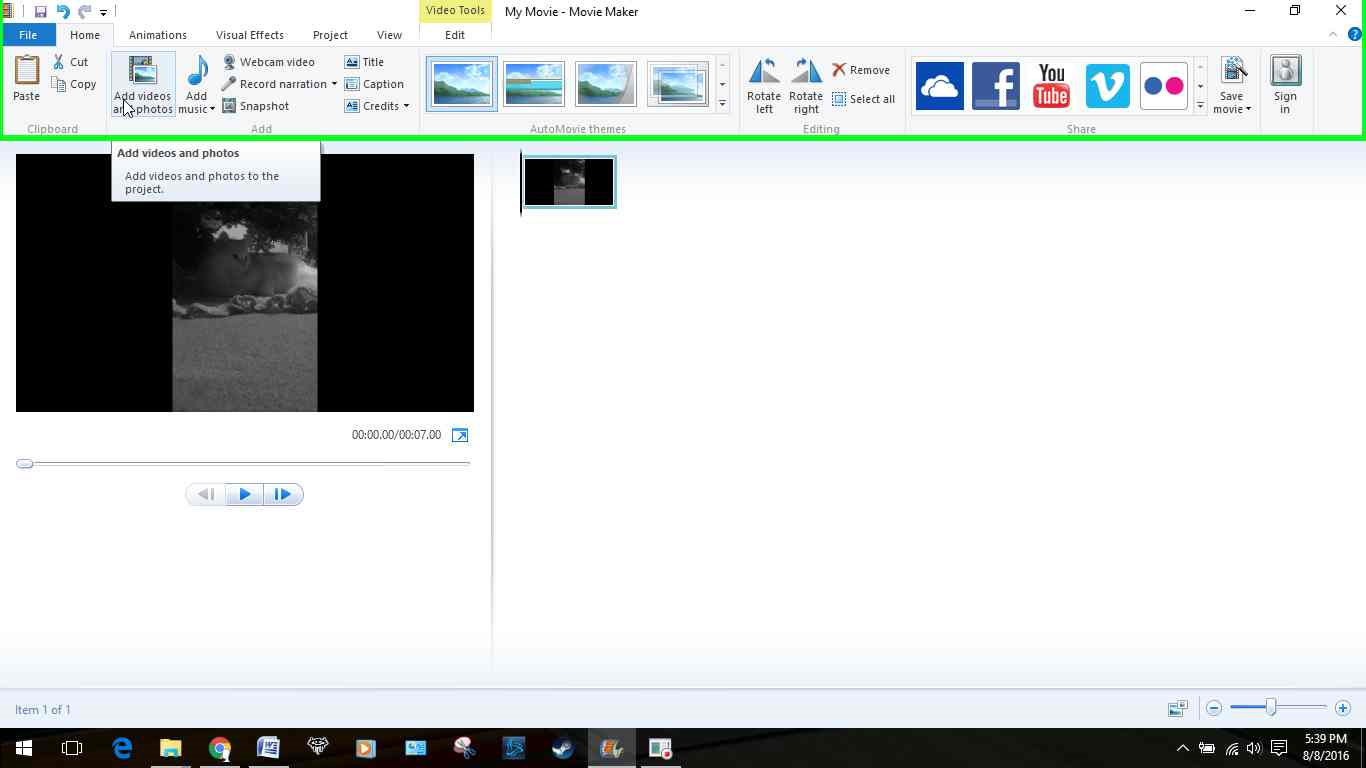Apply the first AutoMovie theme
1366x768 pixels.
pos(462,84)
